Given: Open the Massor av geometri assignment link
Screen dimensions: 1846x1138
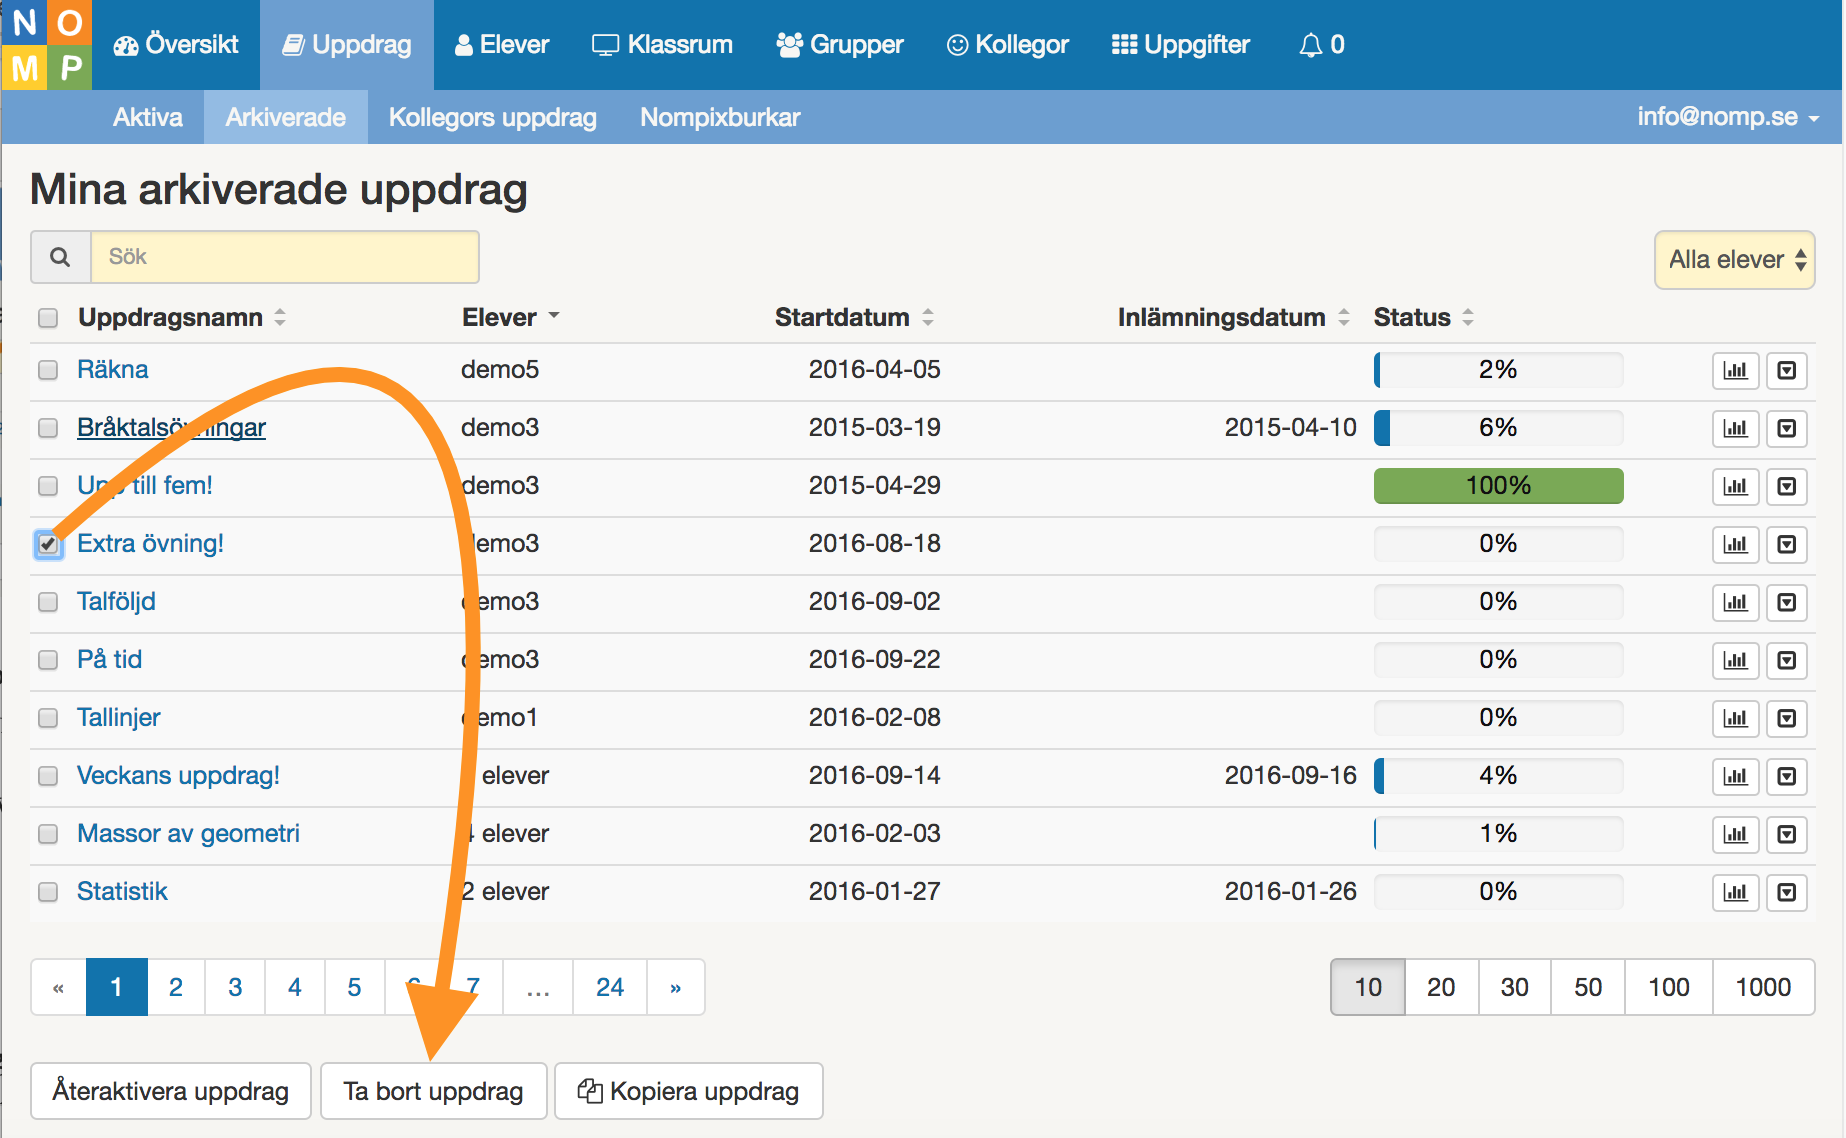Looking at the screenshot, I should (188, 834).
